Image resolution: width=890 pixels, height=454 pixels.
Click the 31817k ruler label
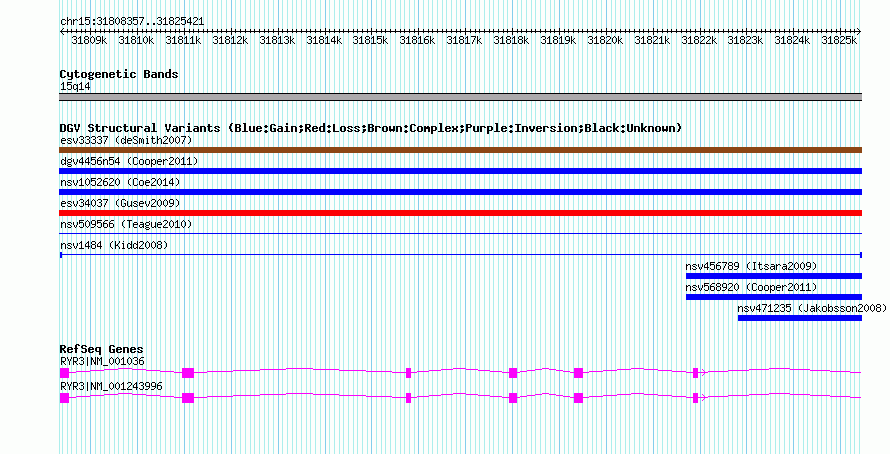465,40
